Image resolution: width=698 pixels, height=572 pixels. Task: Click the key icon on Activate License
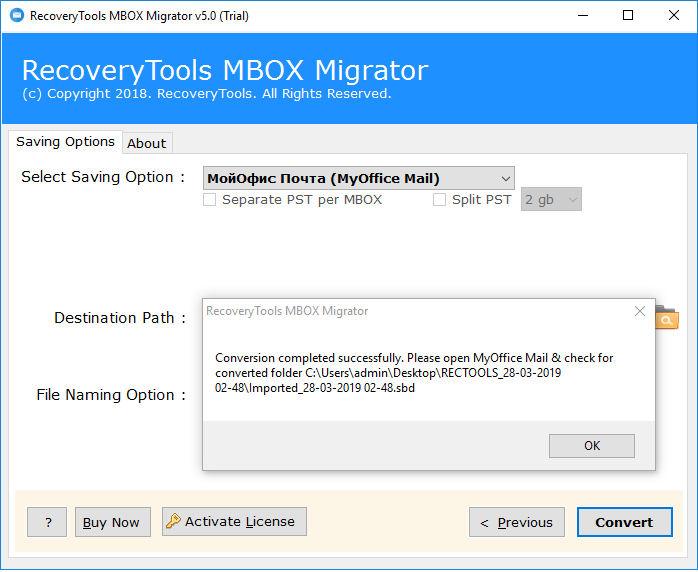[x=174, y=521]
